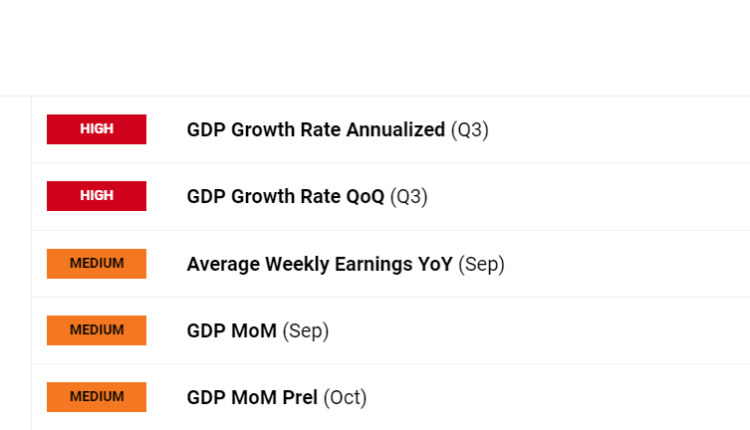The image size is (750, 430).
Task: Click HIGH badge beside GDP Growth Rate Annualized
Action: click(96, 129)
